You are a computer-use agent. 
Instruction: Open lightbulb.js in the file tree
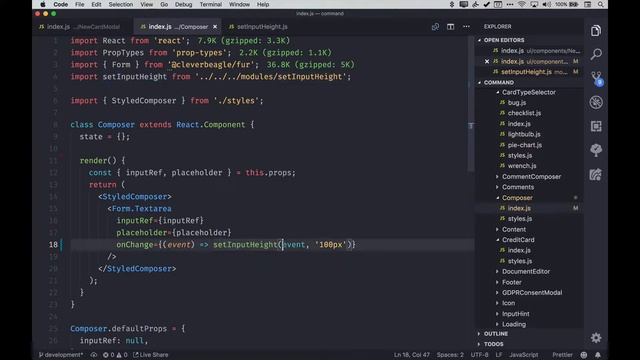[x=524, y=134]
